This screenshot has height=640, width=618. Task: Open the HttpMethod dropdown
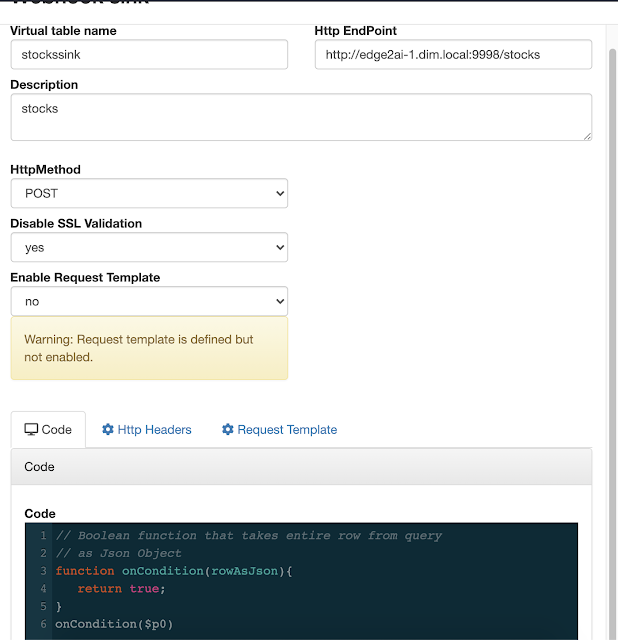[x=149, y=194]
